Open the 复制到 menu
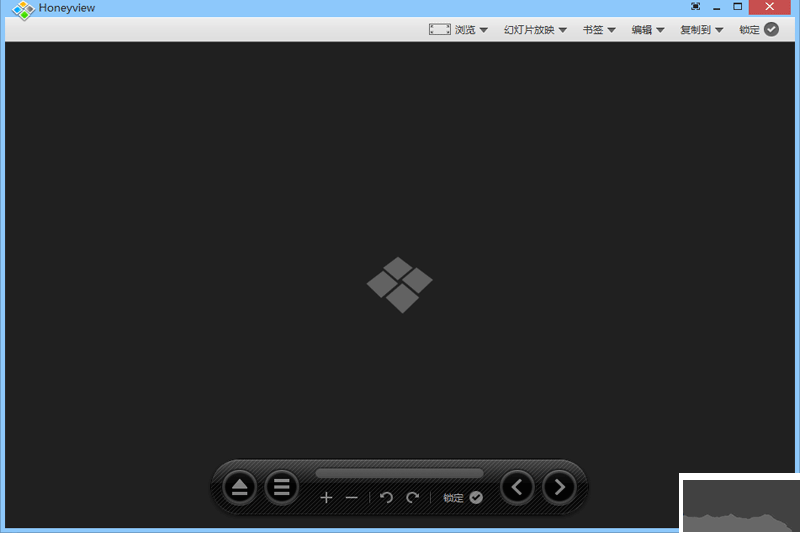 pos(701,30)
